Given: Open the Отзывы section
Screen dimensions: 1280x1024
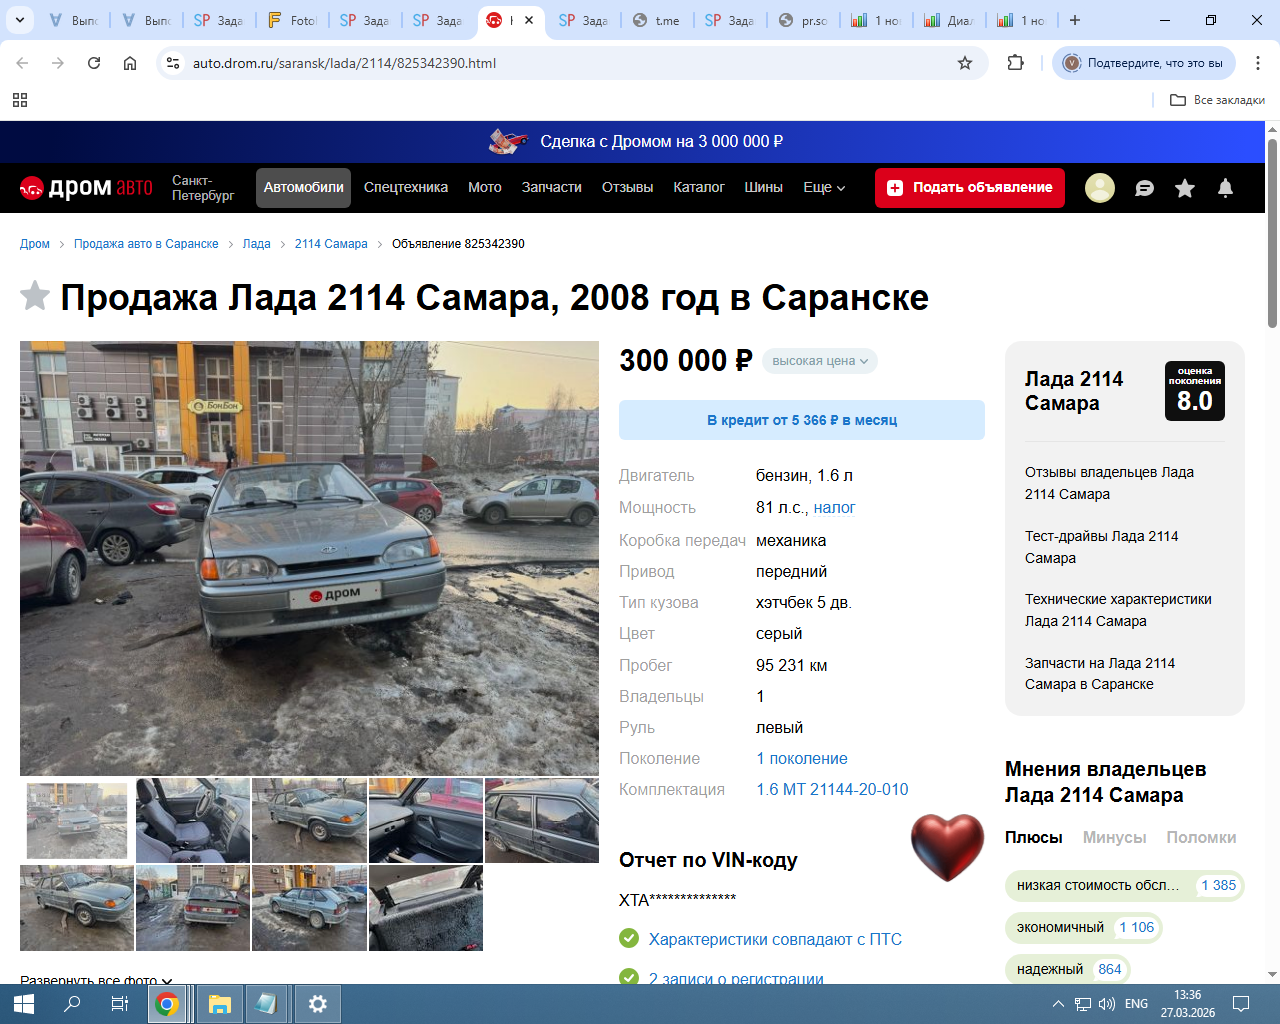Looking at the screenshot, I should (x=627, y=187).
